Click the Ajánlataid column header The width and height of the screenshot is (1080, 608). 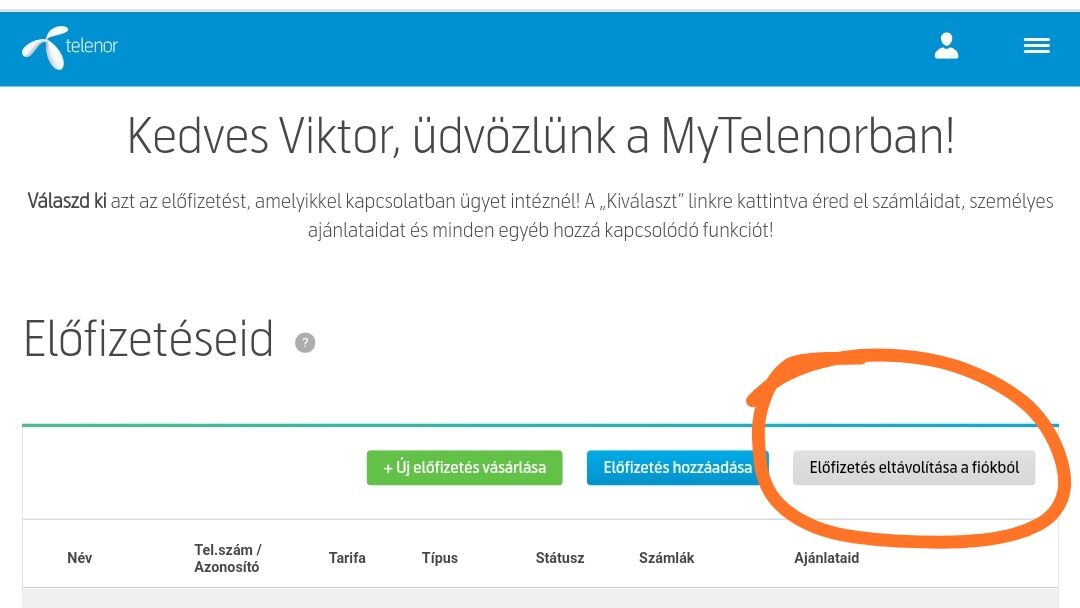click(x=827, y=558)
